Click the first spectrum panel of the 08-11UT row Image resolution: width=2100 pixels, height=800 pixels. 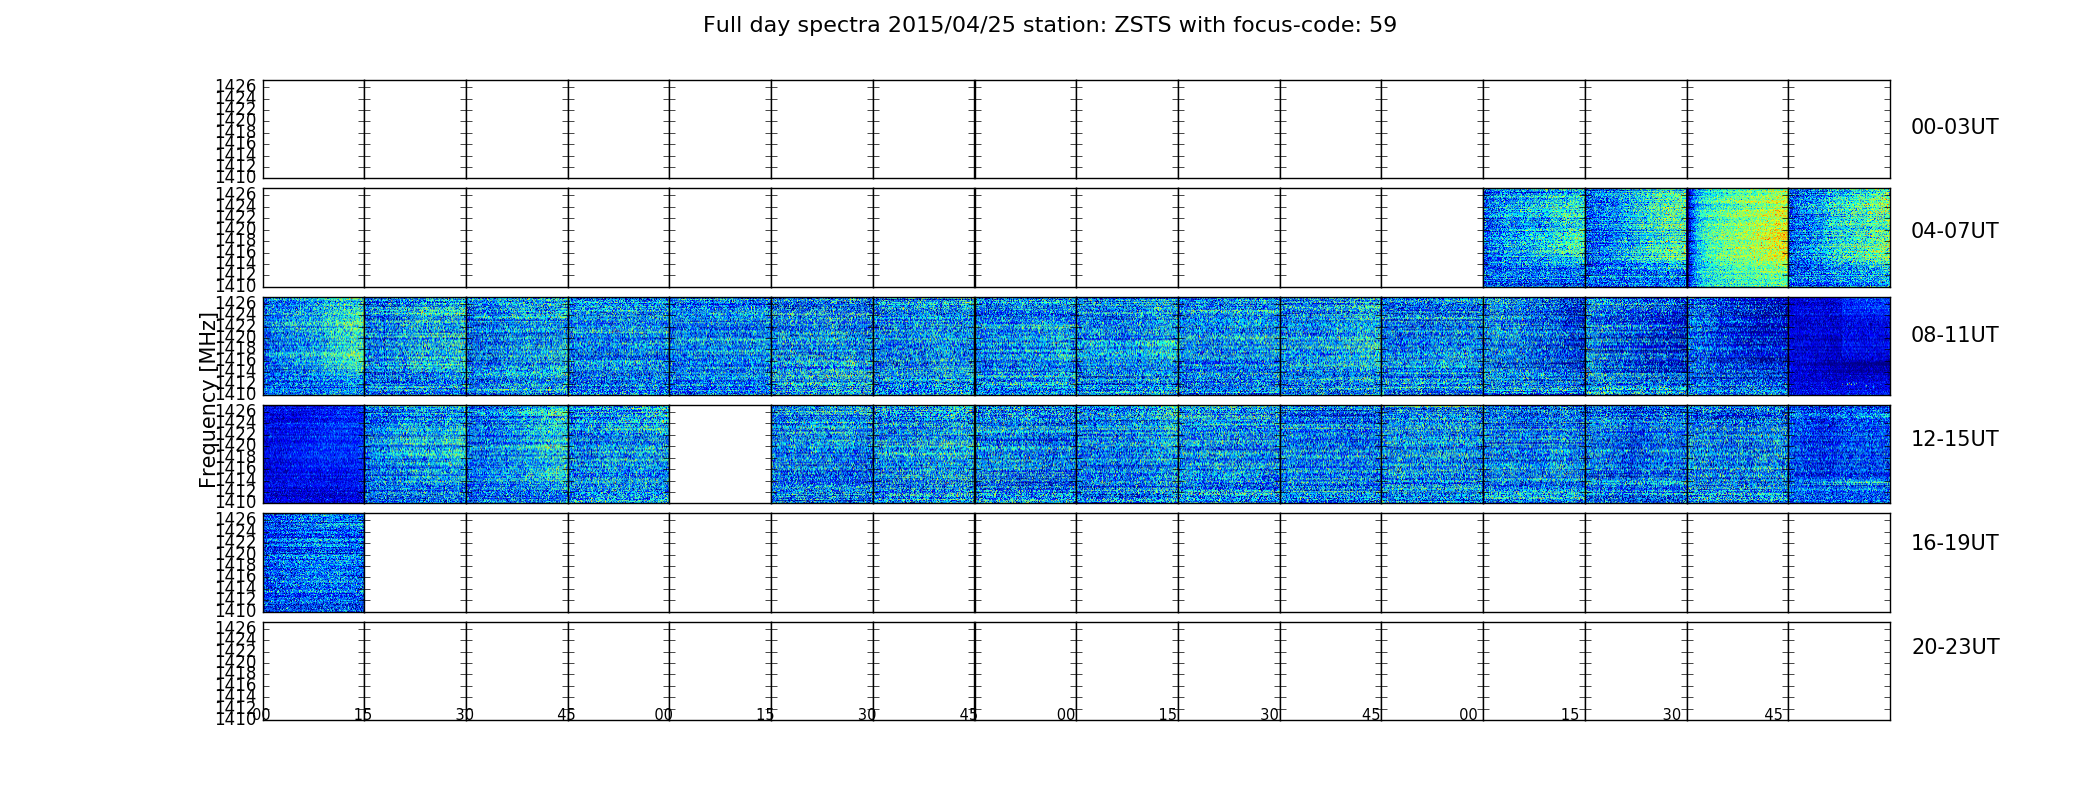313,346
